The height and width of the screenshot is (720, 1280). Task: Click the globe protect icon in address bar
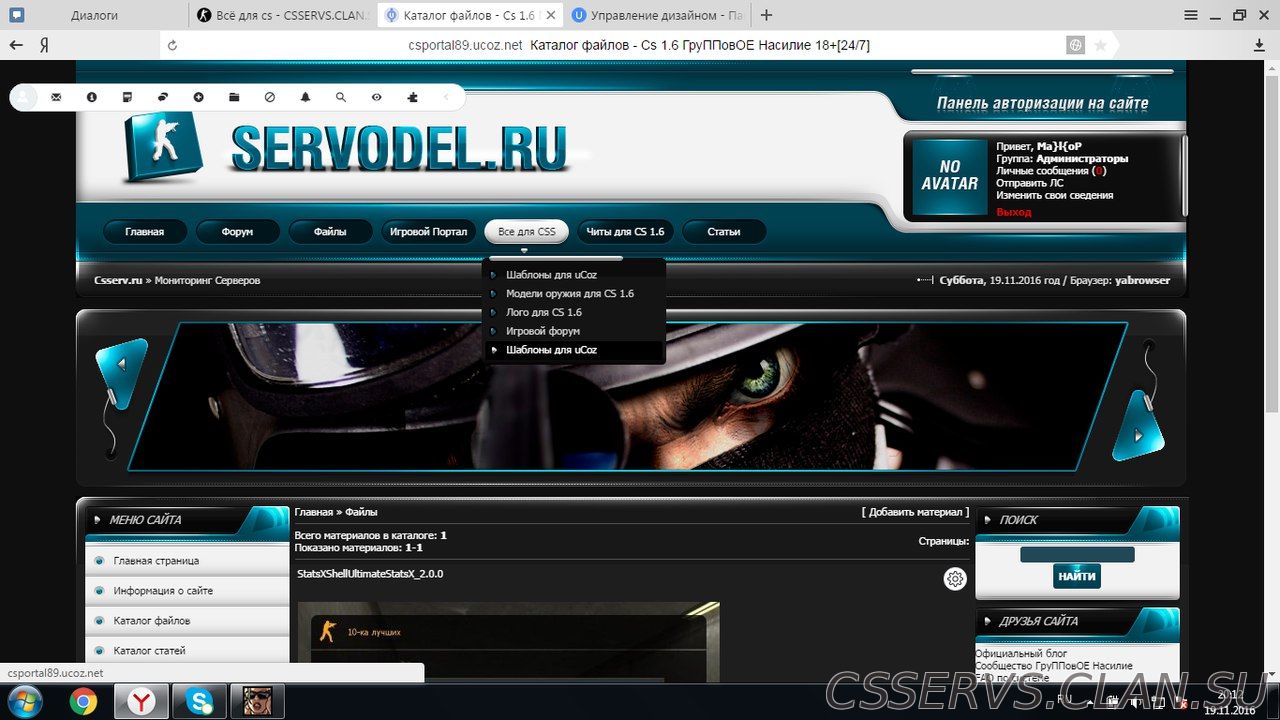click(x=1075, y=45)
